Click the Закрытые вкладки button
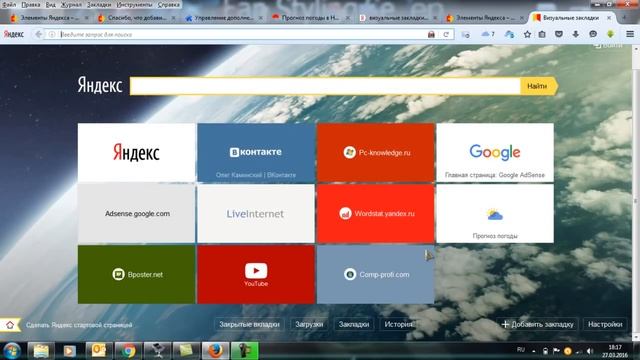The height and width of the screenshot is (360, 640). 249,324
